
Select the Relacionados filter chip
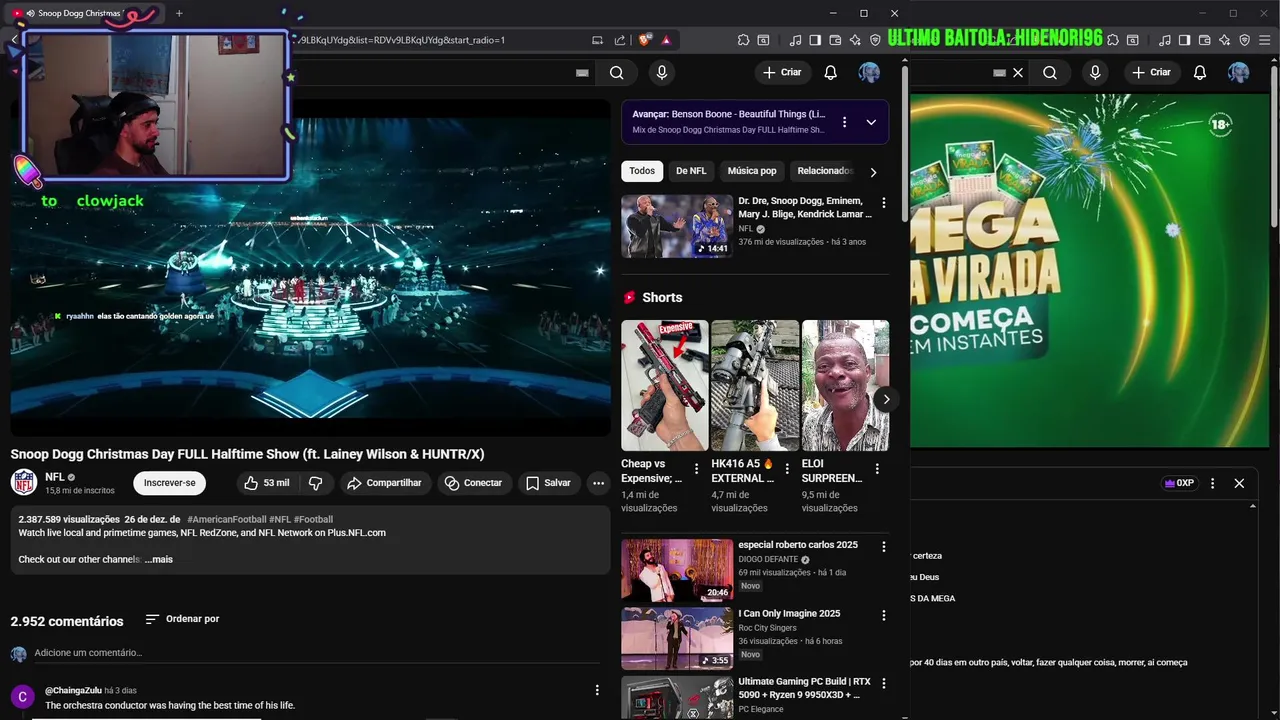point(824,171)
